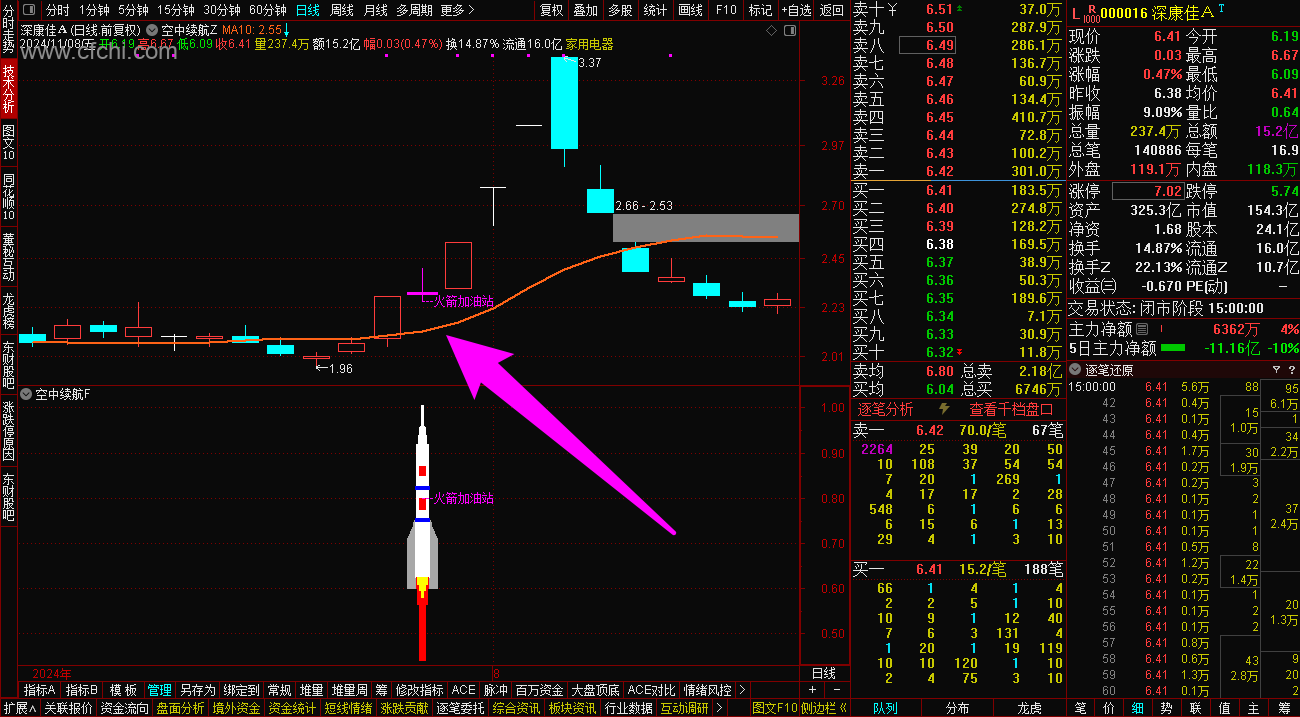The image size is (1300, 717).
Task: Click the 管理 indicator tab
Action: click(x=159, y=690)
